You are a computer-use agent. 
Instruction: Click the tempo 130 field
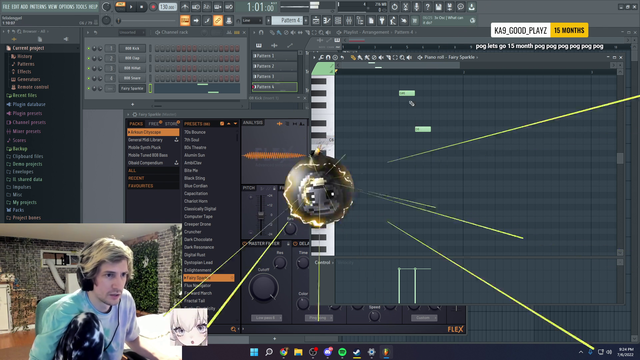coord(167,7)
